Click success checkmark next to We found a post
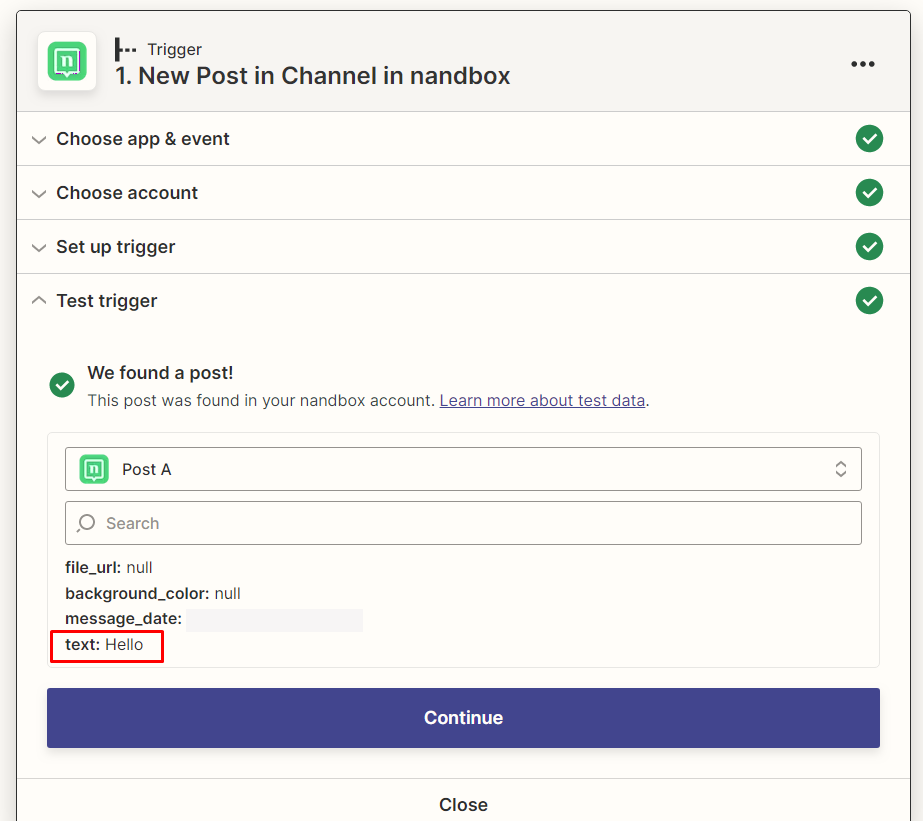This screenshot has height=821, width=923. pyautogui.click(x=62, y=385)
